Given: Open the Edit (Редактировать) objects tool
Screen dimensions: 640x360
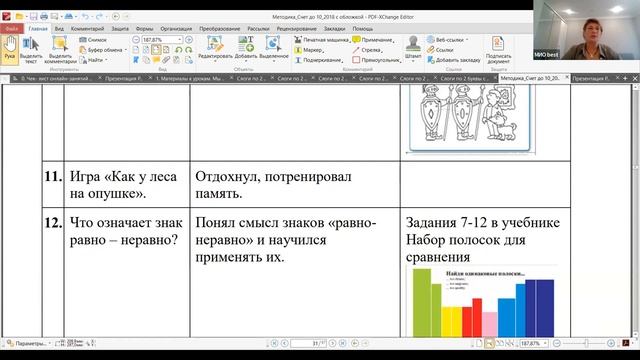Looking at the screenshot, I should [215, 49].
